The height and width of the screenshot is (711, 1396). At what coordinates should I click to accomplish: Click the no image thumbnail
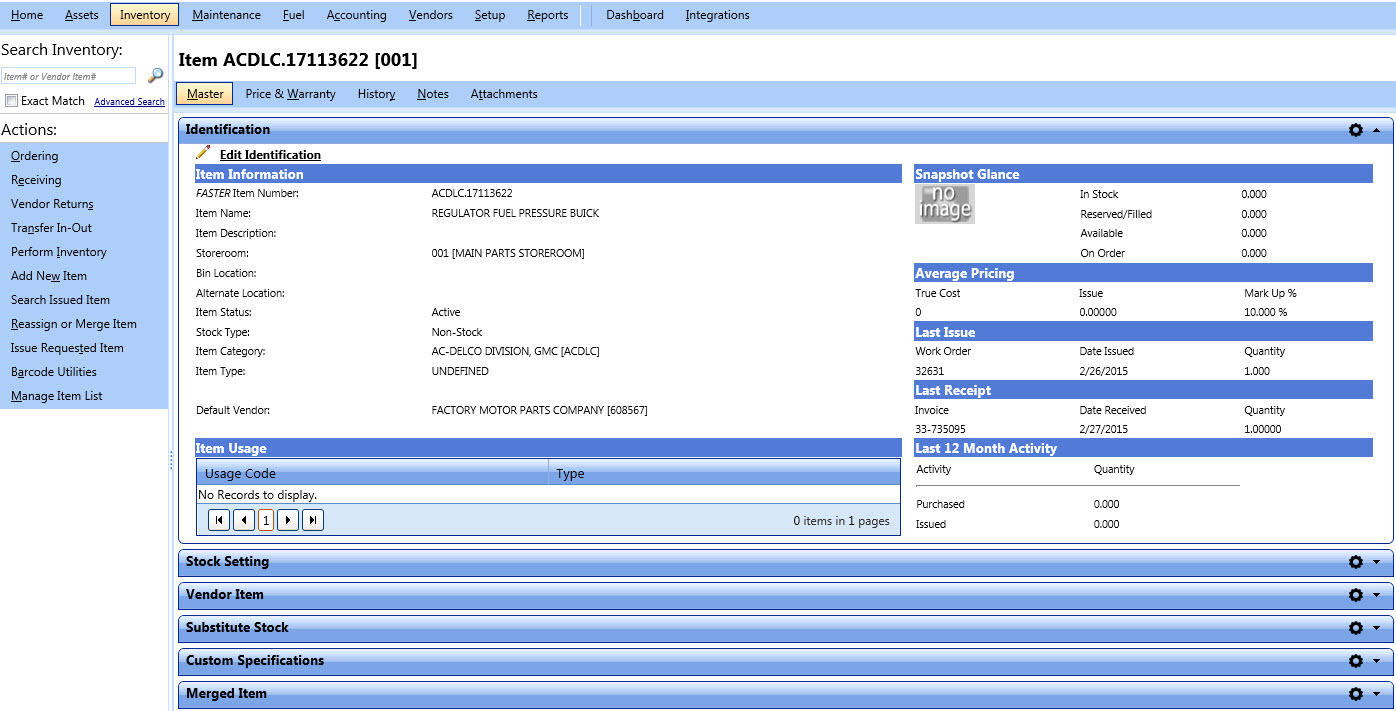[x=945, y=204]
